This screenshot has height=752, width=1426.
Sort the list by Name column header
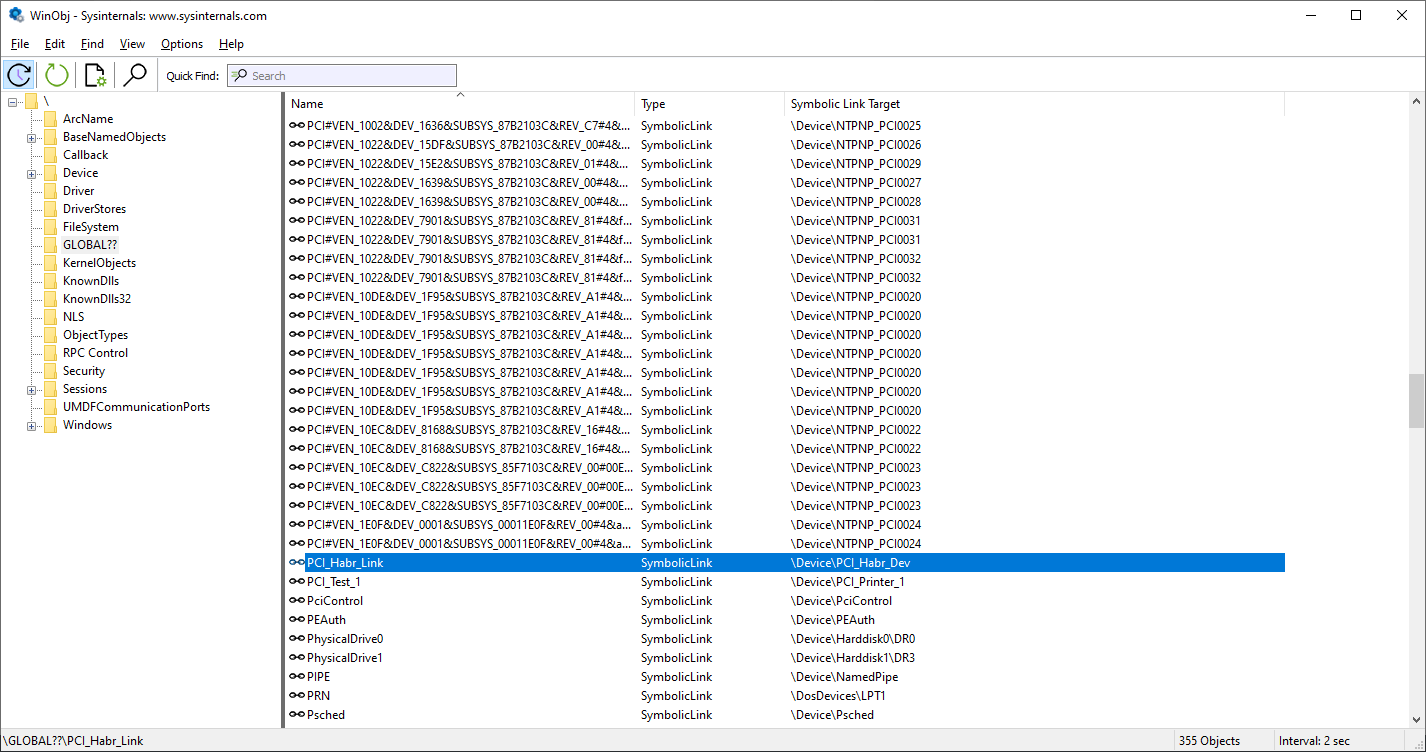(x=460, y=104)
